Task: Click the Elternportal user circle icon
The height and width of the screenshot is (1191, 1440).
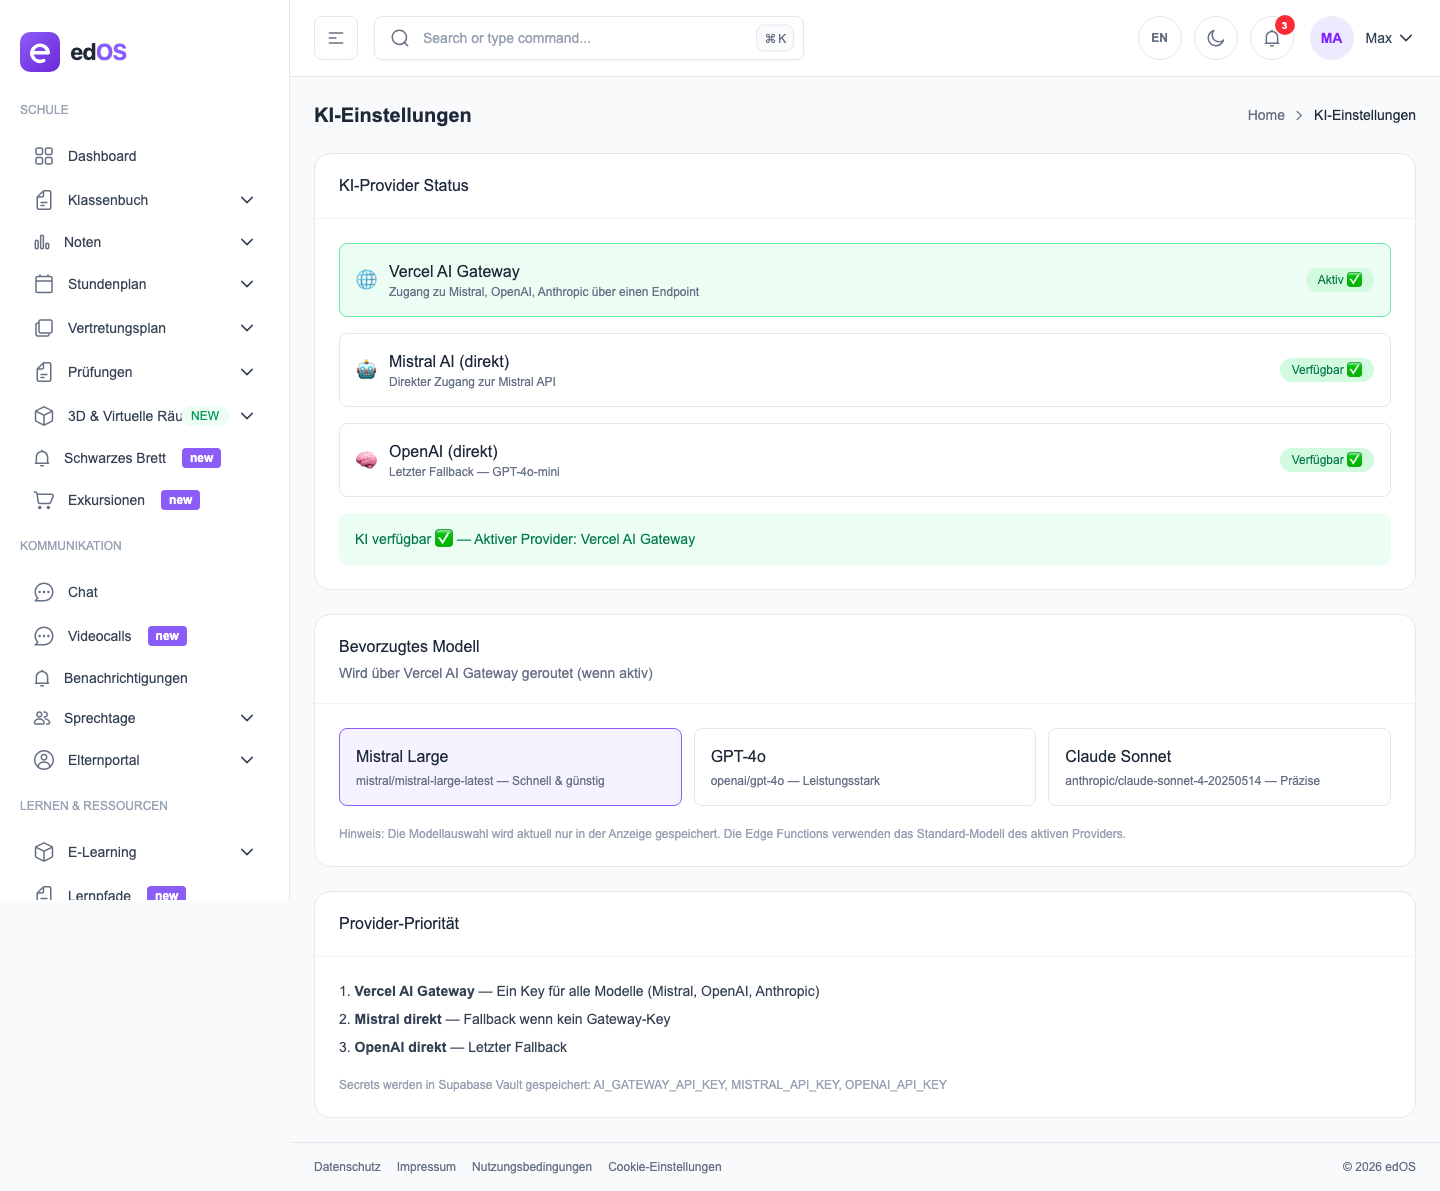Action: pyautogui.click(x=44, y=760)
